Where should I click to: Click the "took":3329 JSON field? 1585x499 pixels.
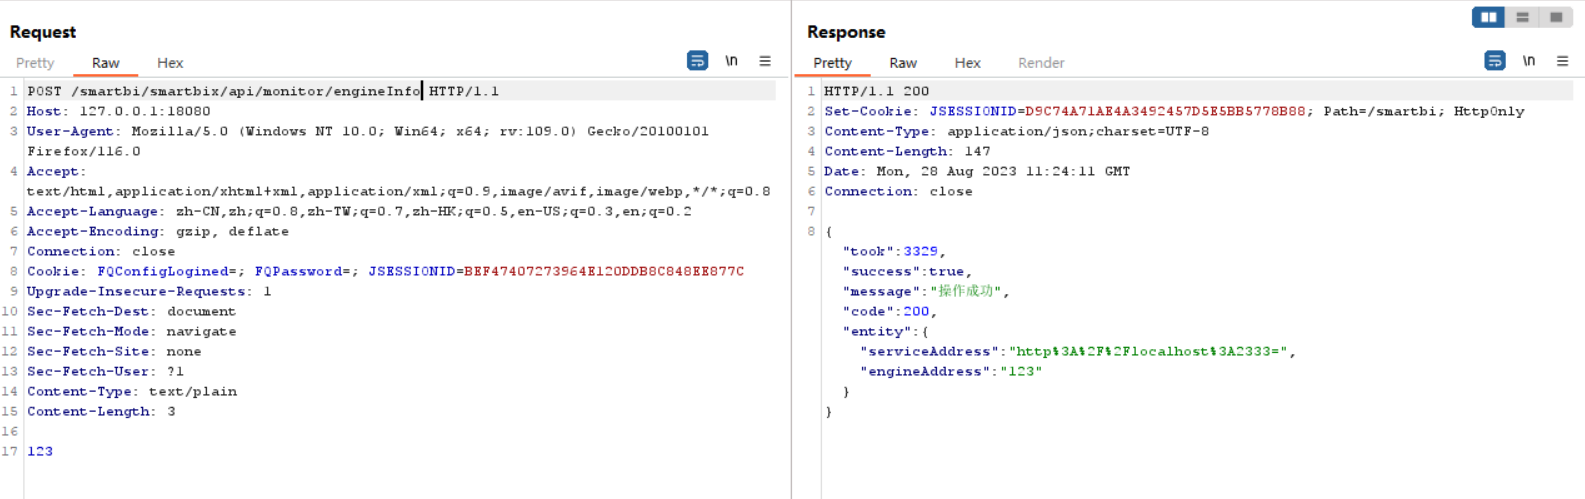pyautogui.click(x=894, y=251)
